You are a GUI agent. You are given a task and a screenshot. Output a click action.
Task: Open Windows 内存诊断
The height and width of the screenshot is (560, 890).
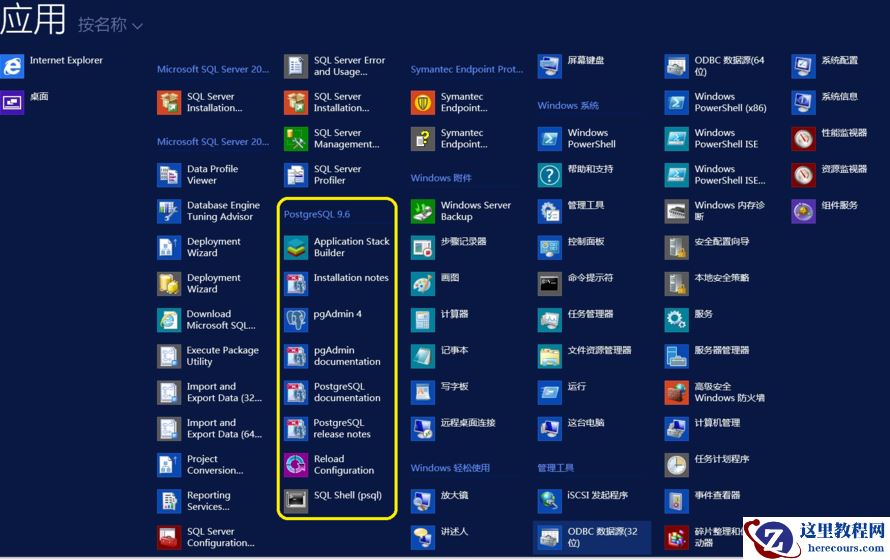tap(715, 212)
